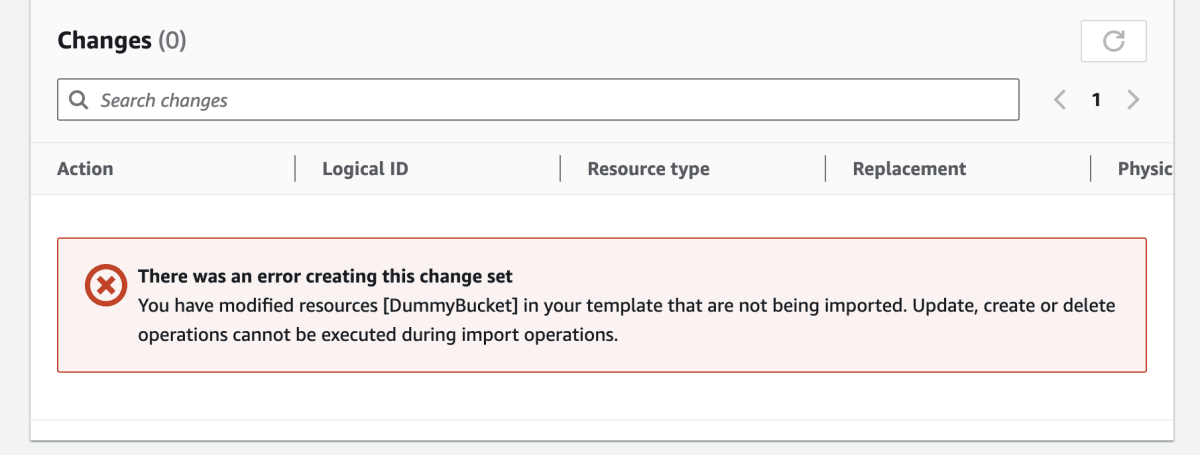Click the Replacement column header
This screenshot has width=1200, height=455.
point(909,169)
